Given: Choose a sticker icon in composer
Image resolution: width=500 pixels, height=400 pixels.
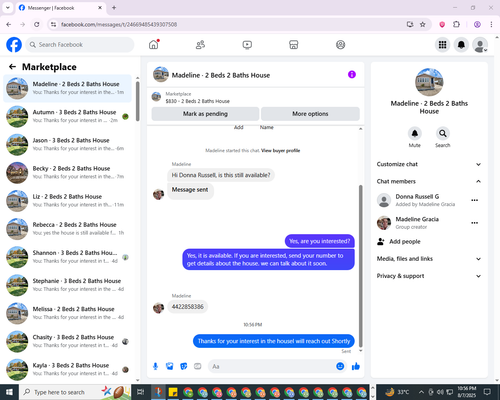Looking at the screenshot, I should 184,366.
